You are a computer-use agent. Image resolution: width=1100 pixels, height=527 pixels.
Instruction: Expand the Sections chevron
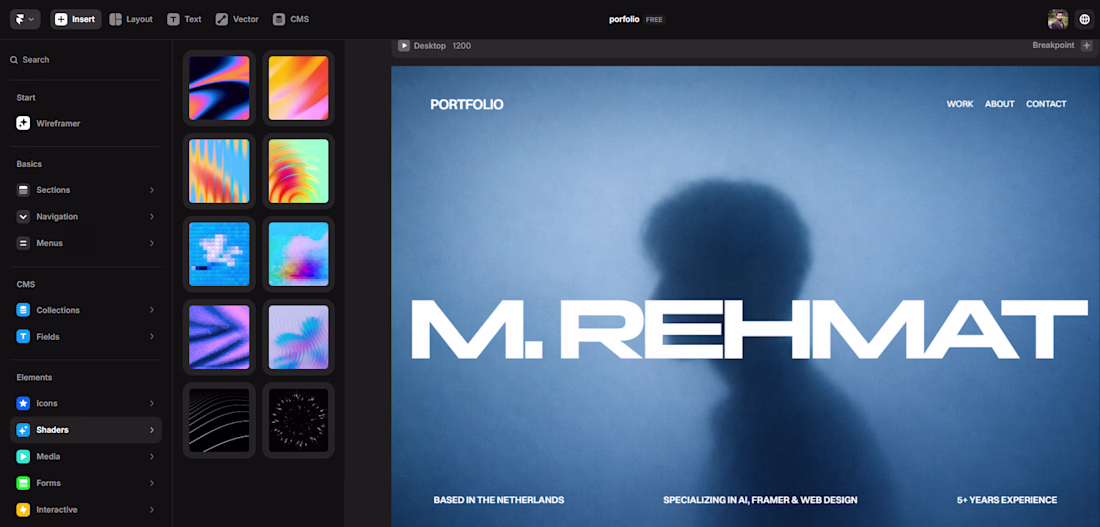(152, 190)
